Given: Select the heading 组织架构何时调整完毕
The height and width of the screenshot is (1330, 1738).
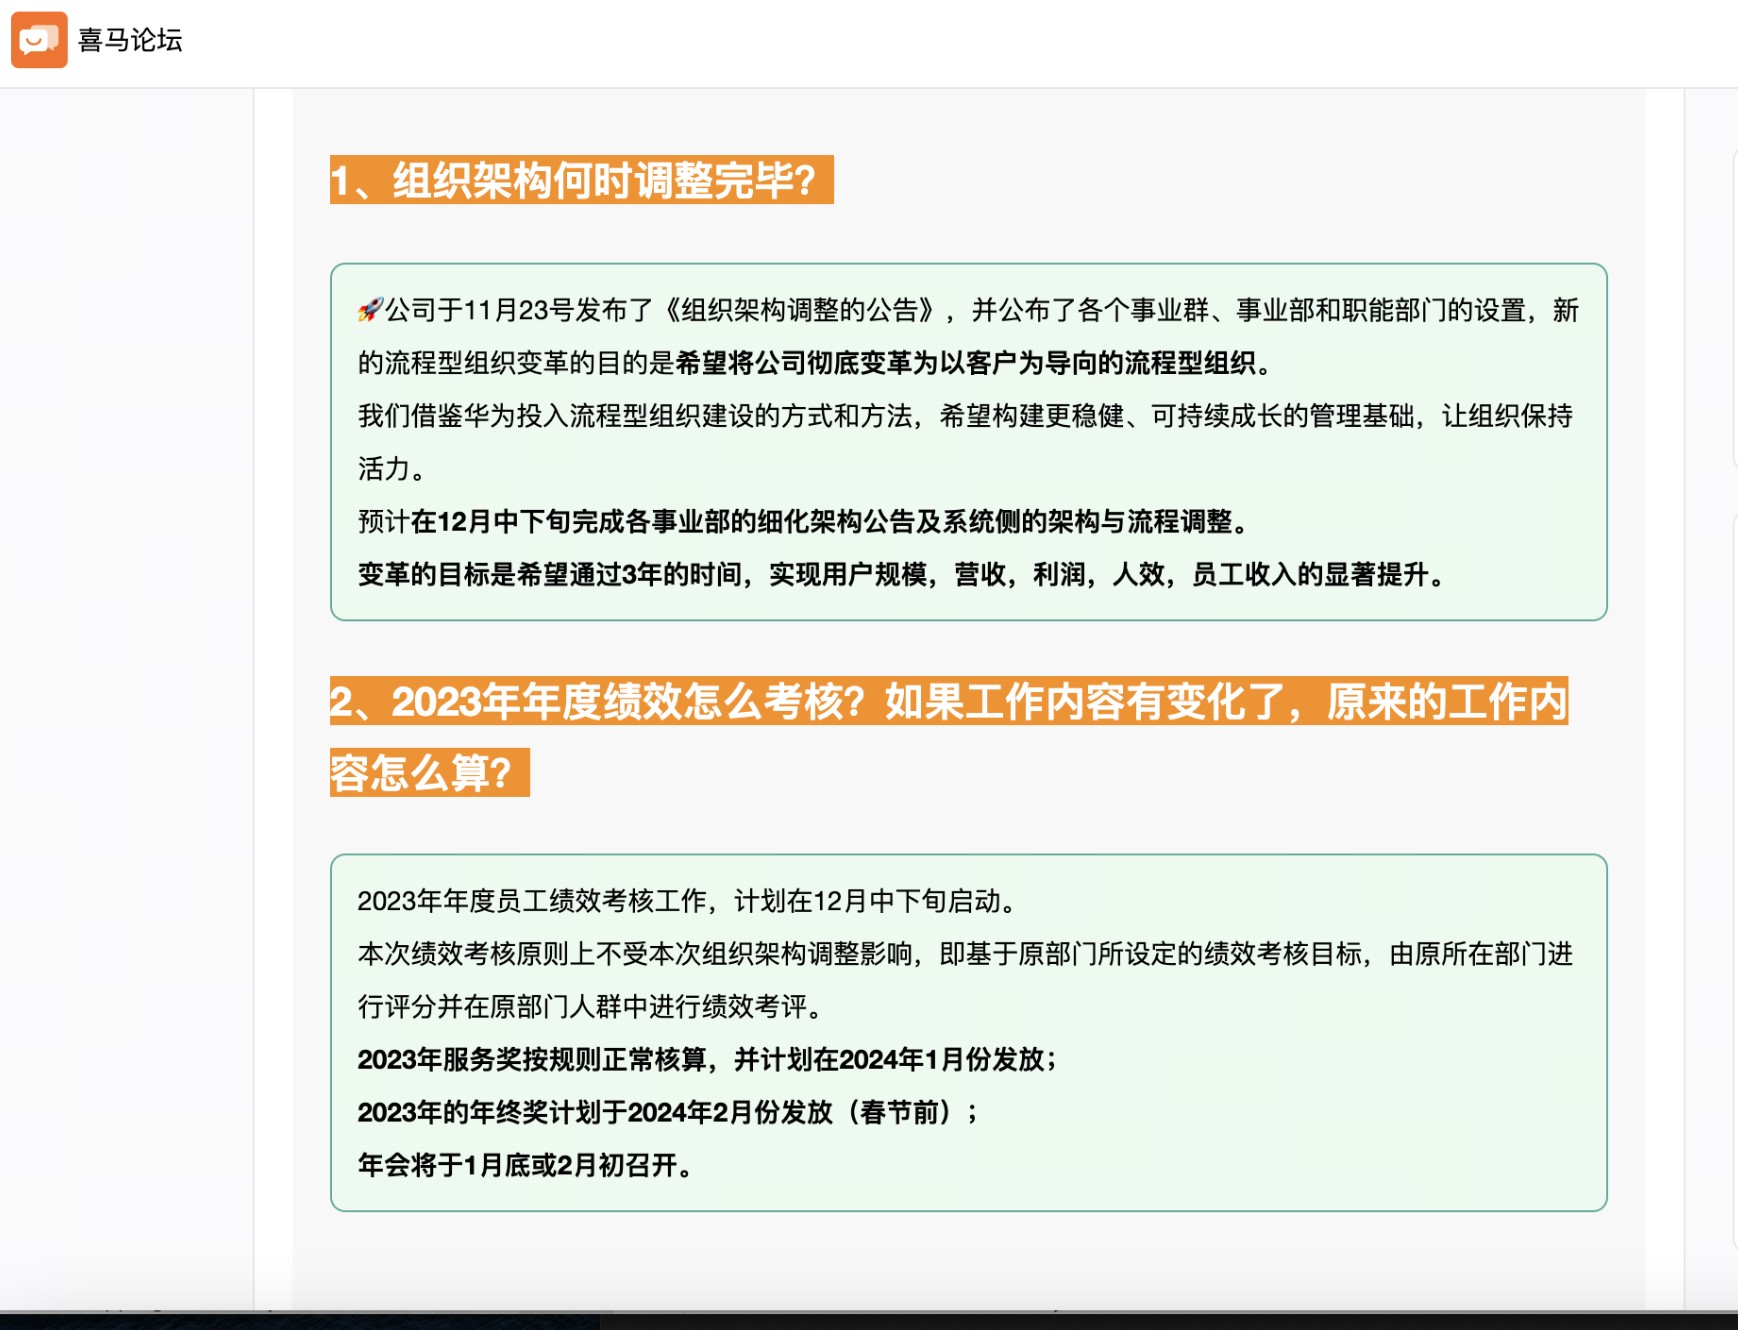Looking at the screenshot, I should tap(581, 181).
